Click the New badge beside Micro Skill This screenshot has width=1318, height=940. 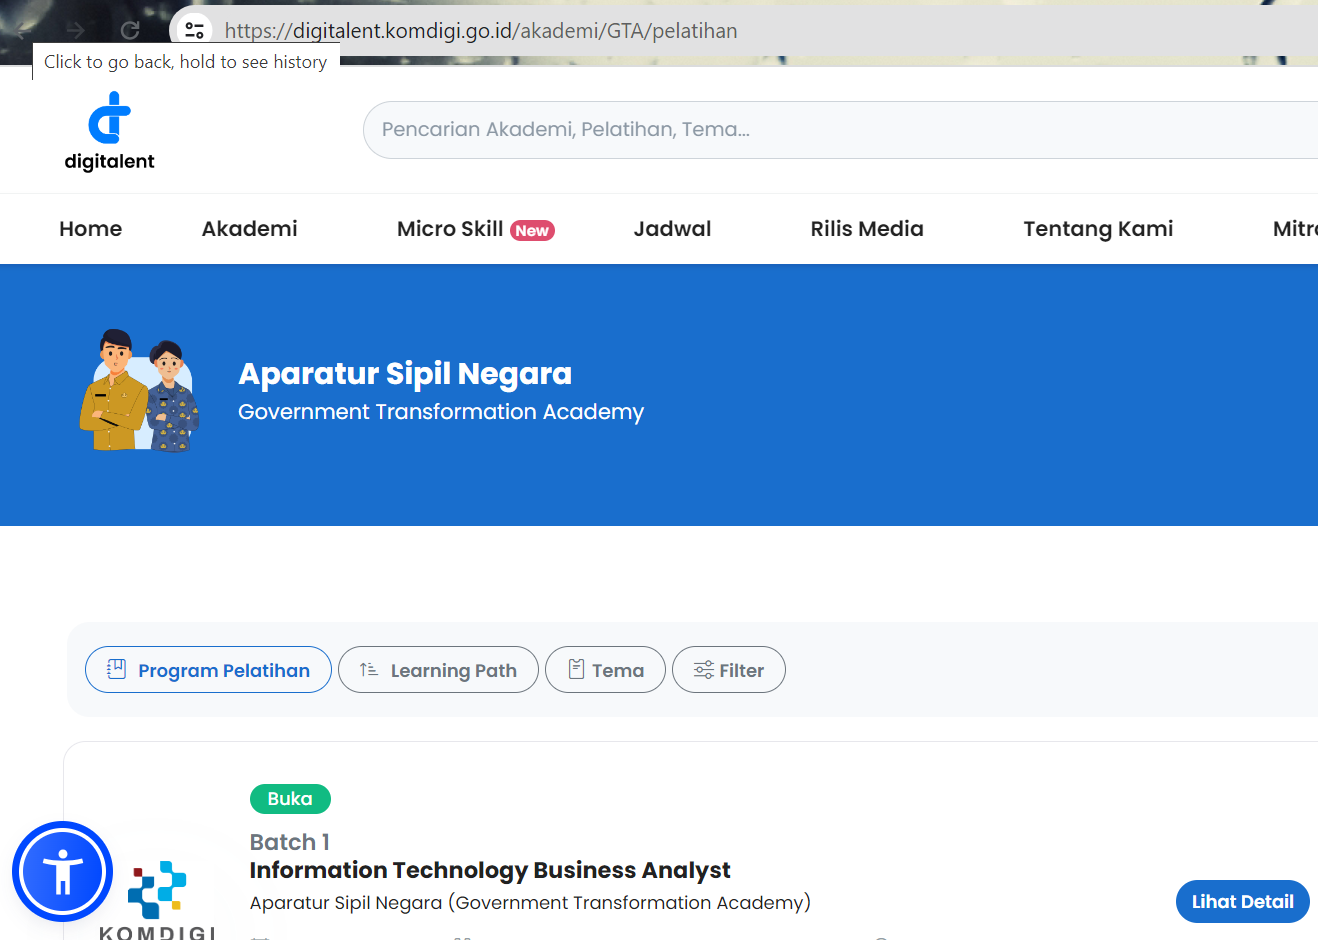click(532, 230)
